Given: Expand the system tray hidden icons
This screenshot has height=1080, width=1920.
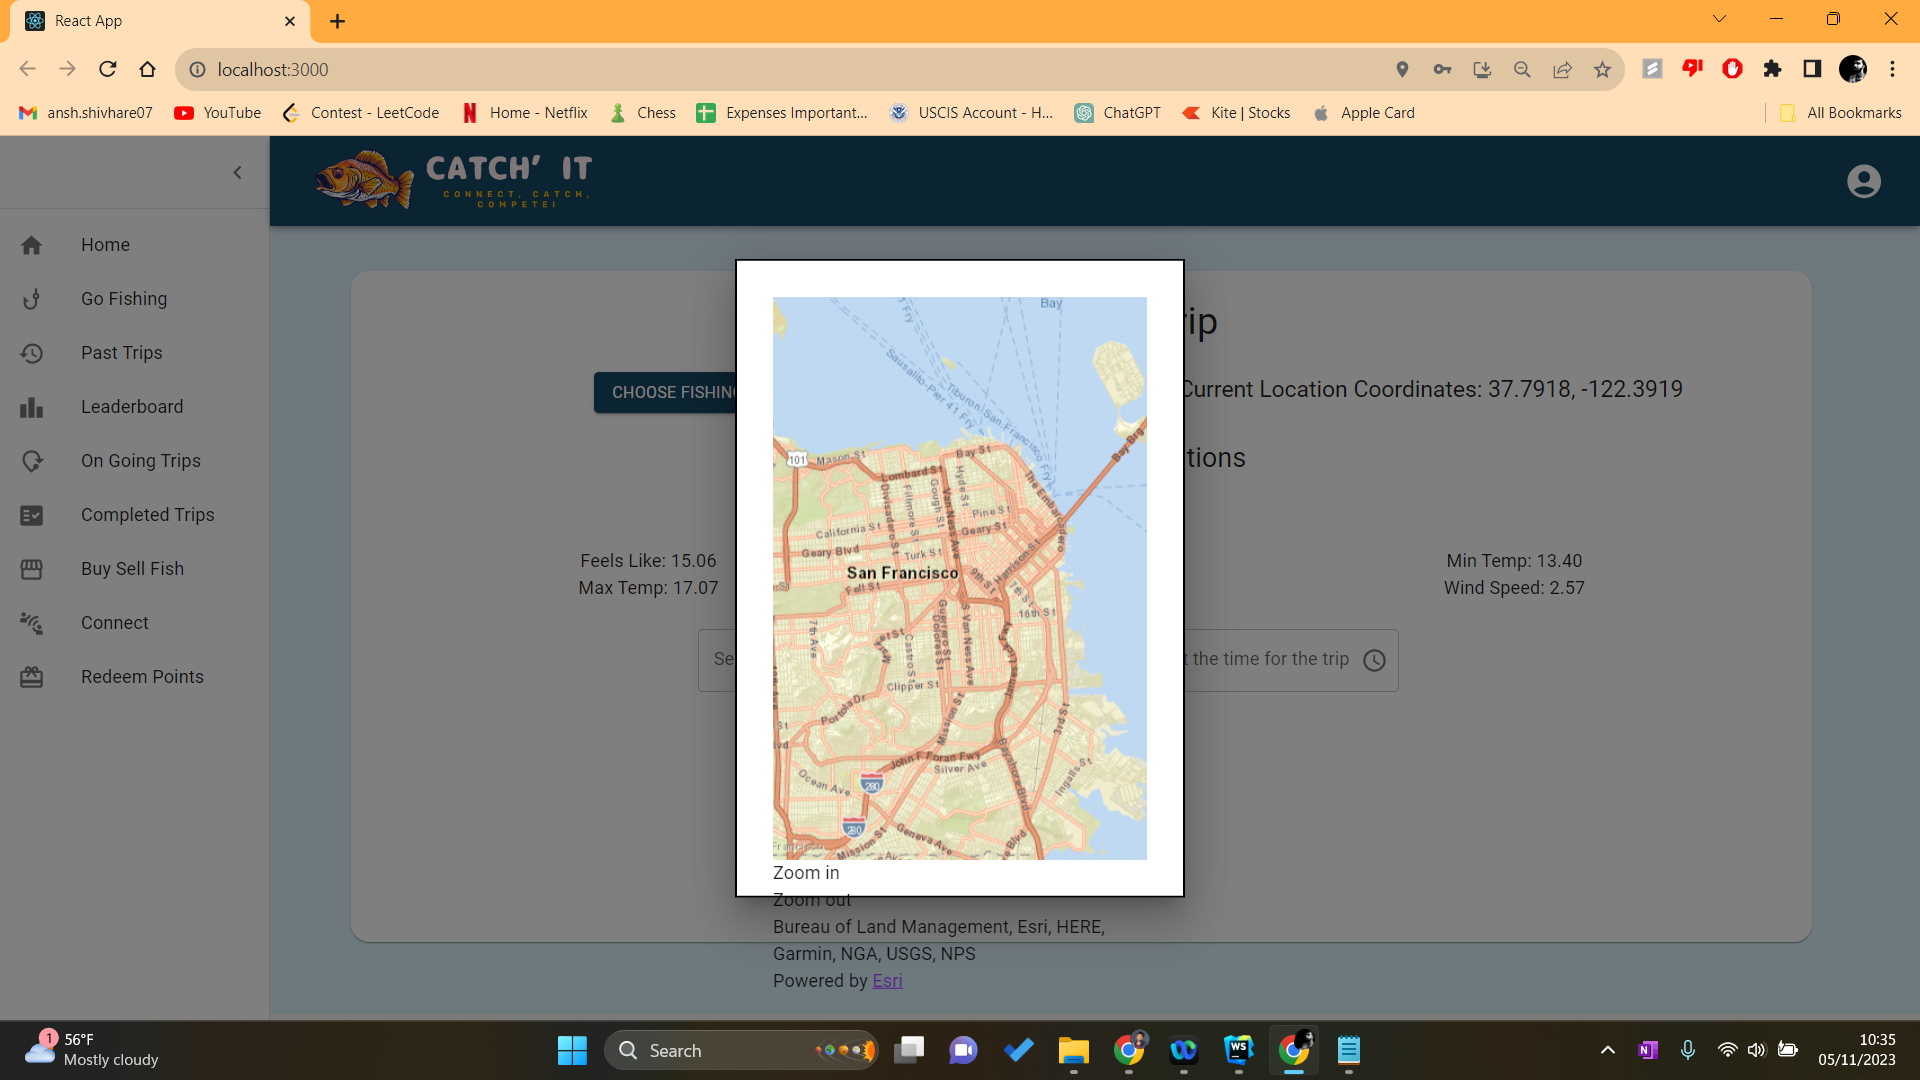Looking at the screenshot, I should click(1607, 1050).
